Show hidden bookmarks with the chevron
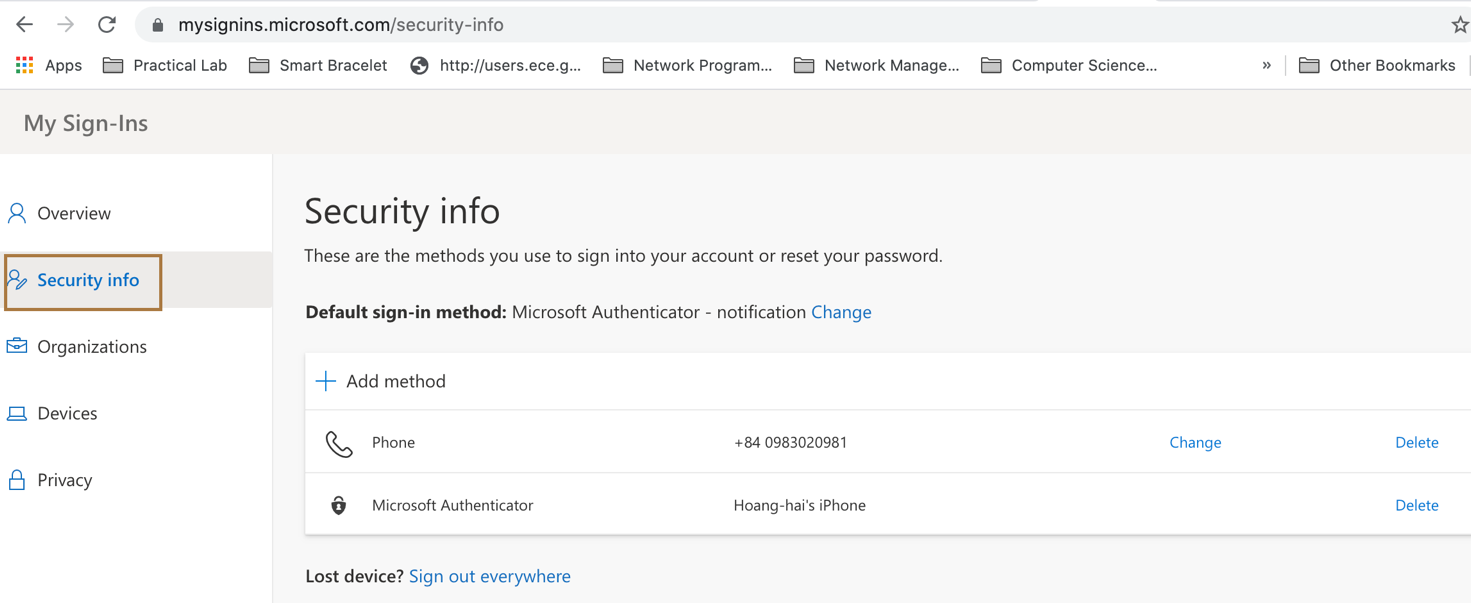 coord(1266,65)
